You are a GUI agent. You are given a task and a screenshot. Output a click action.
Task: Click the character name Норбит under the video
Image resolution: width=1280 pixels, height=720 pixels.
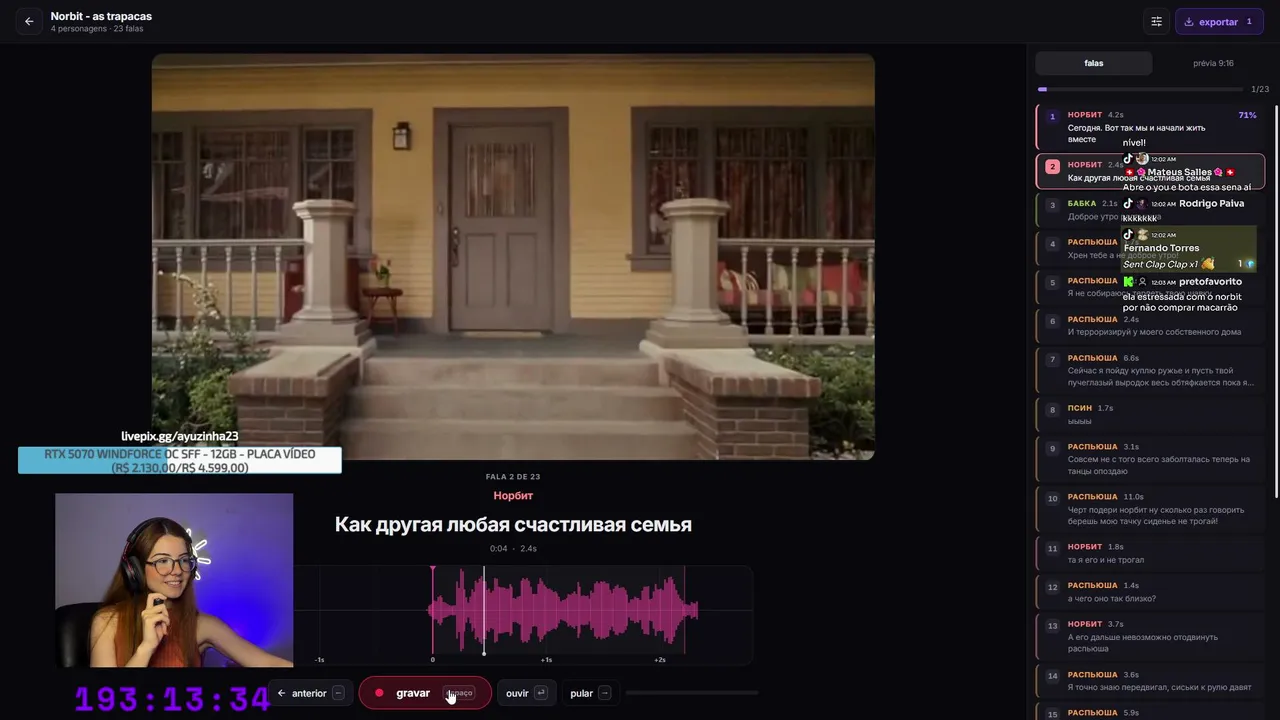(x=513, y=496)
